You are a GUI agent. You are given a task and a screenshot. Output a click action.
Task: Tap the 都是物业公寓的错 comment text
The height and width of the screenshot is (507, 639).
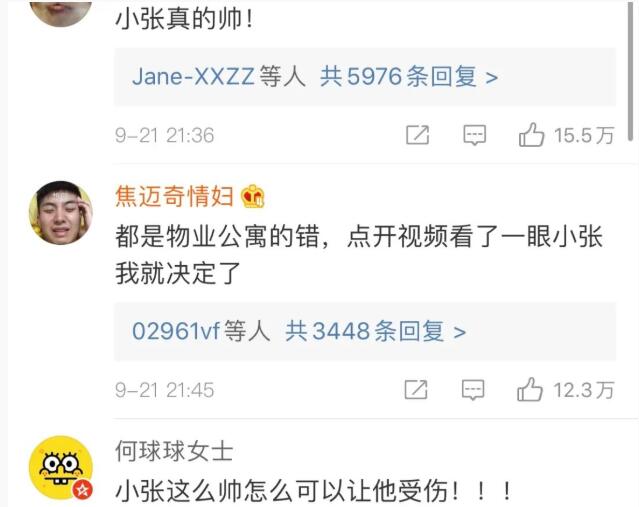[x=359, y=255]
